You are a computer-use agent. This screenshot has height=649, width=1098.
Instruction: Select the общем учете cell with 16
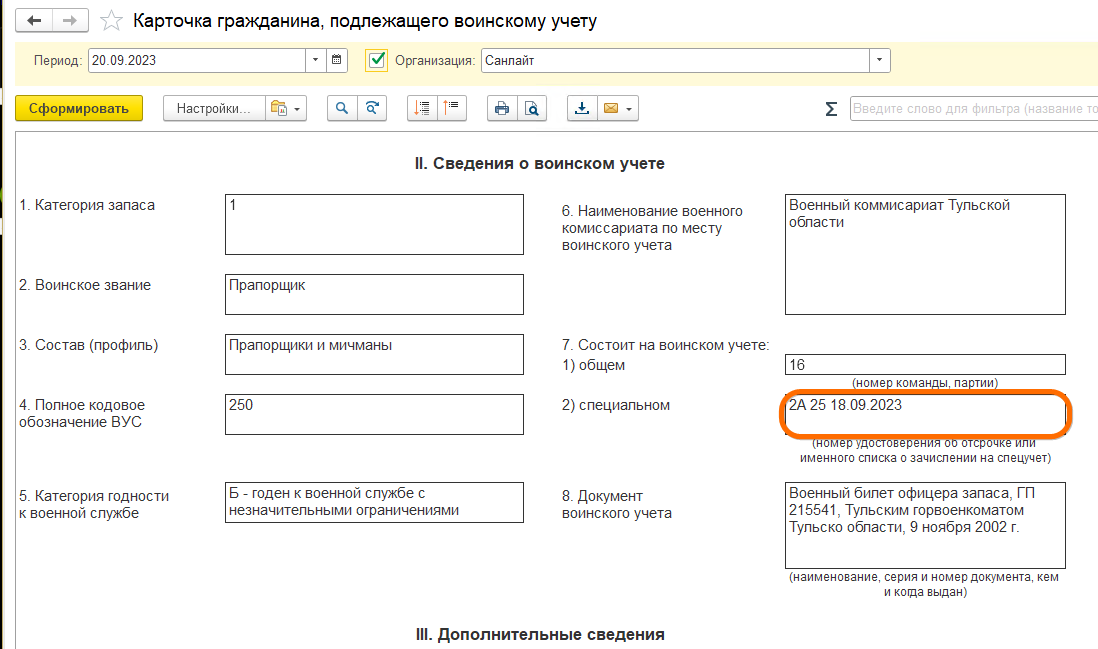click(925, 365)
